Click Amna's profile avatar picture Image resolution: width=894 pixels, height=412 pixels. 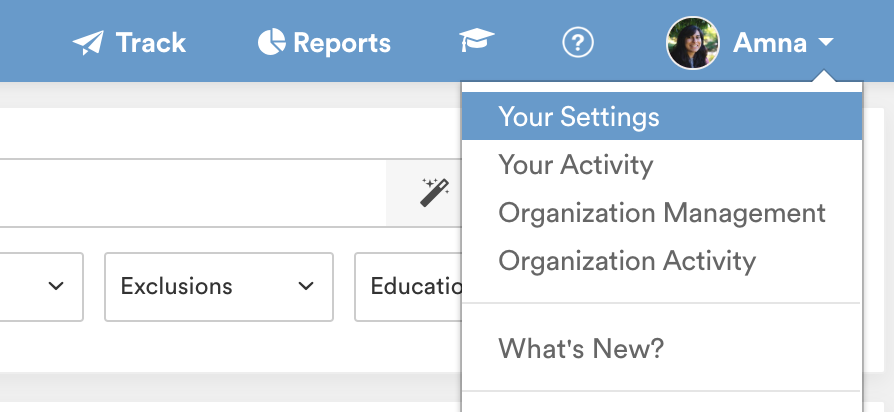(693, 43)
